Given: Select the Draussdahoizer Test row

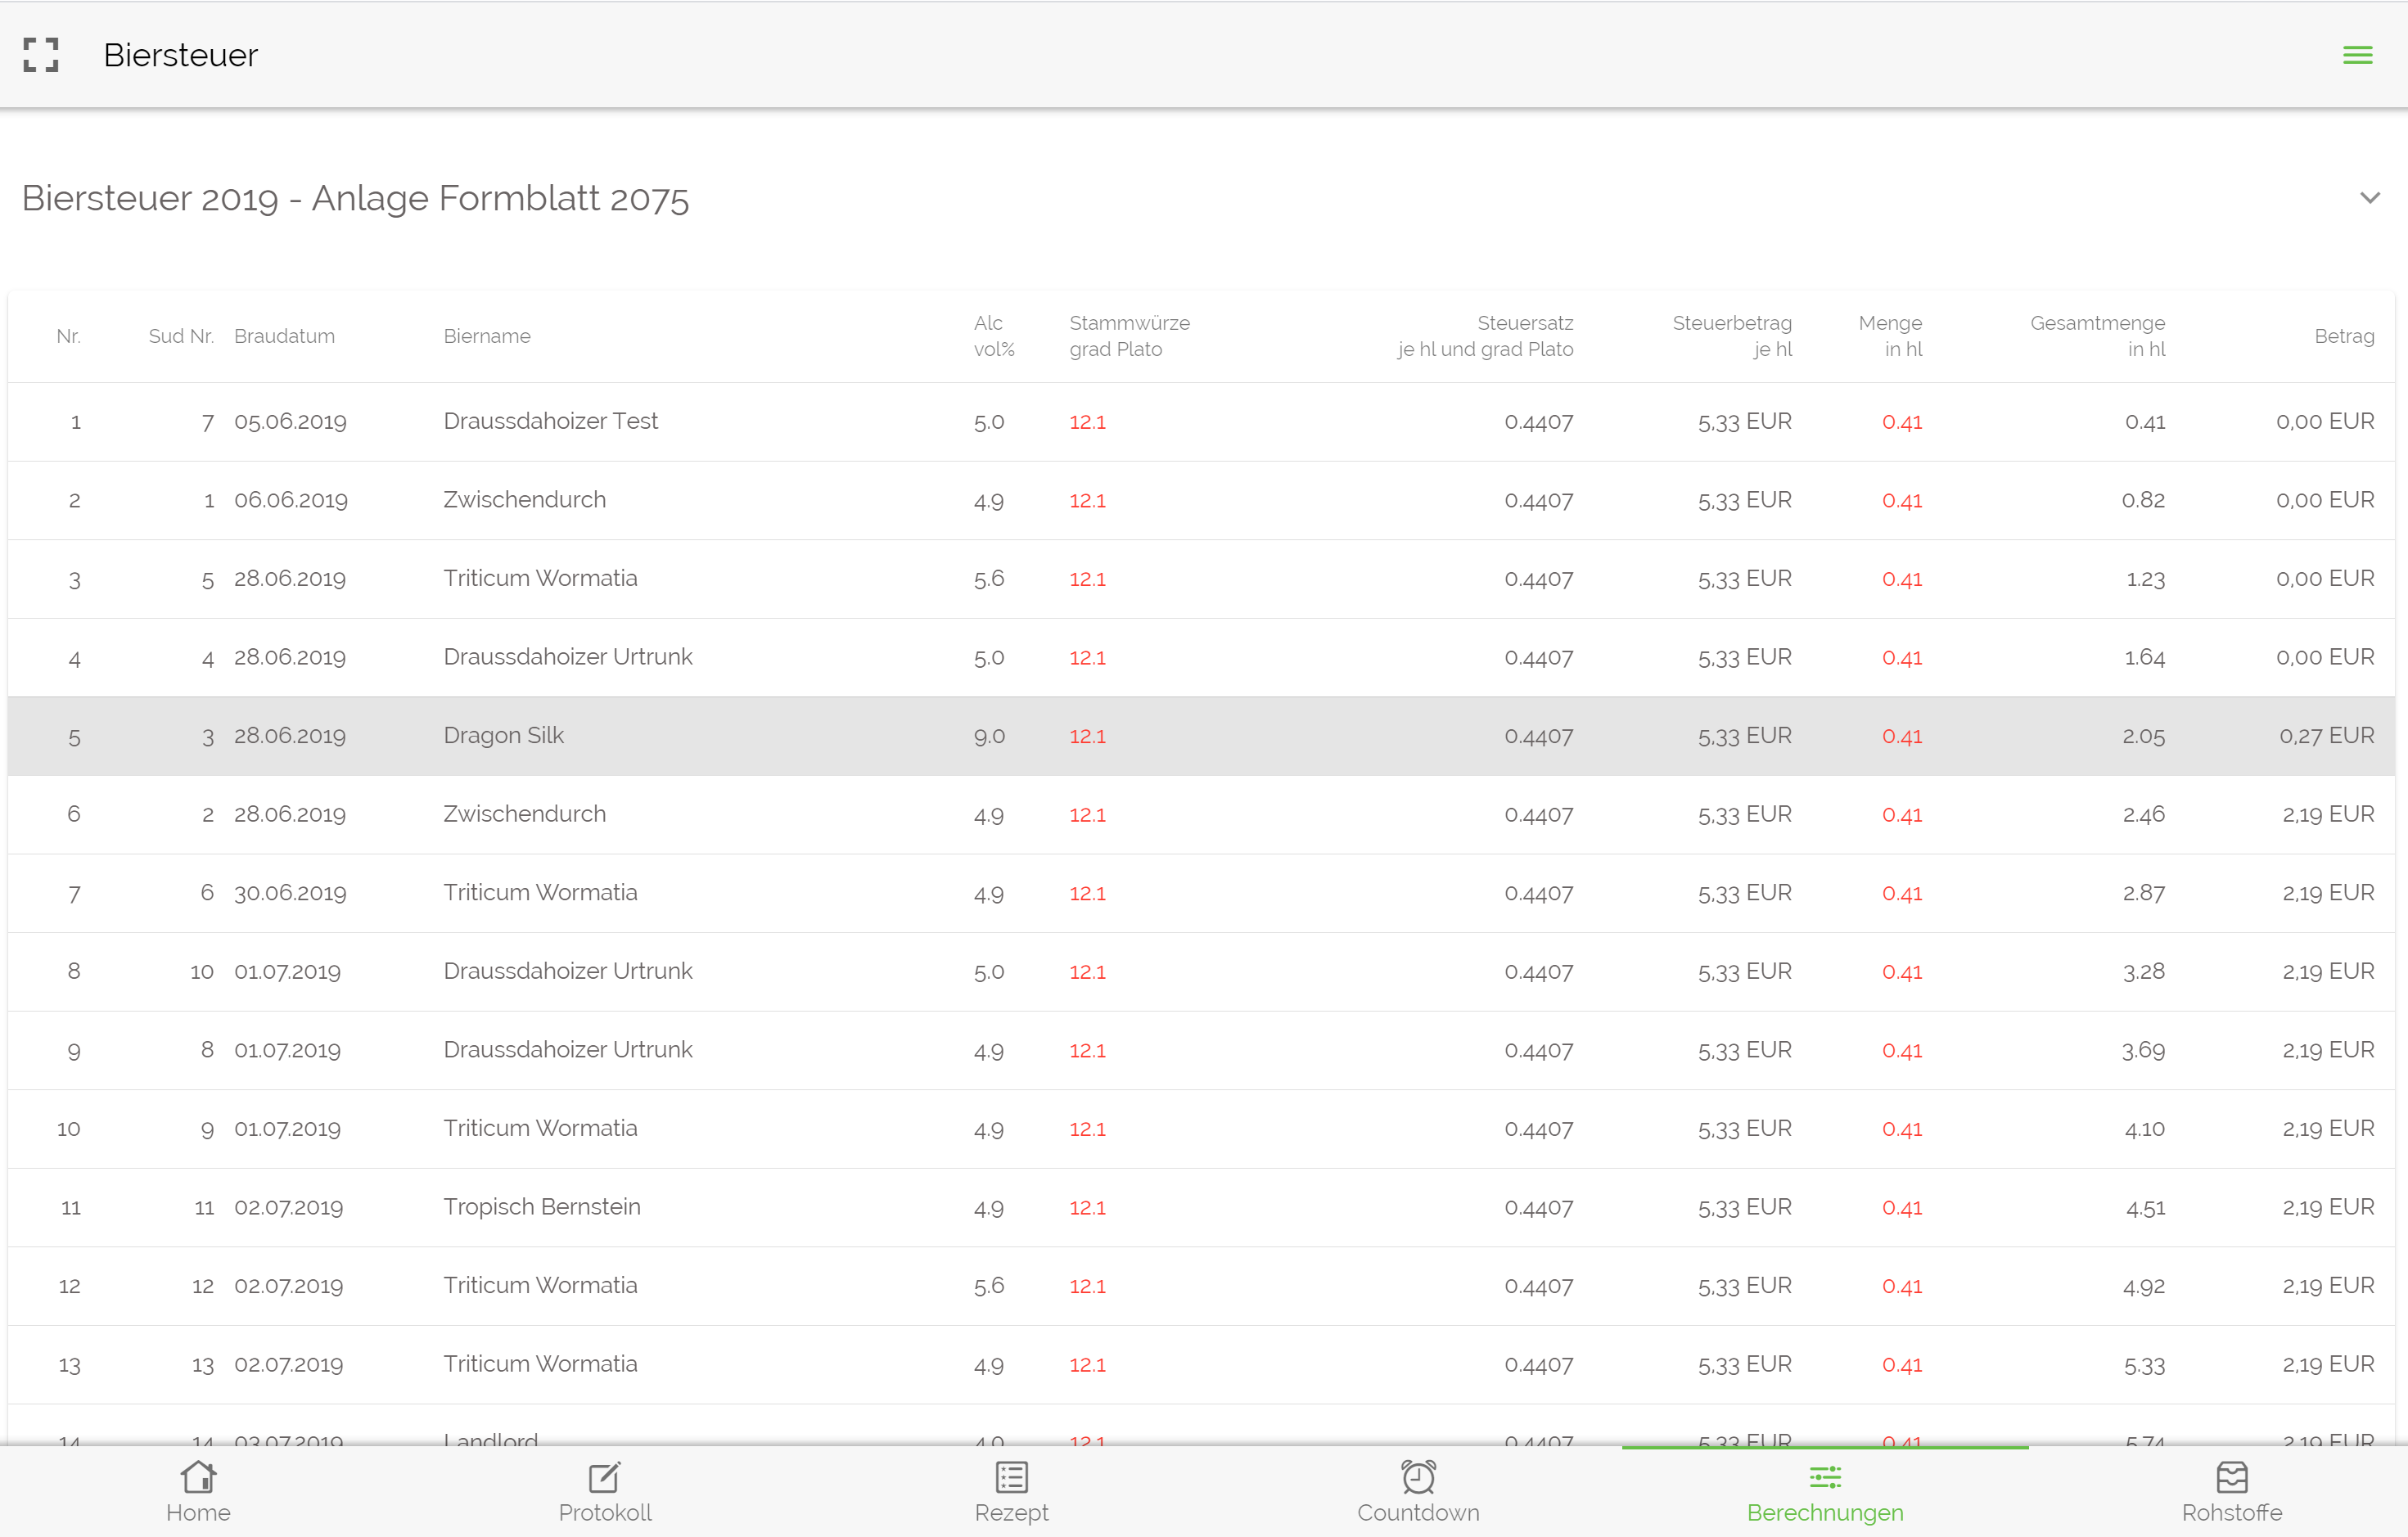Looking at the screenshot, I should tap(550, 421).
